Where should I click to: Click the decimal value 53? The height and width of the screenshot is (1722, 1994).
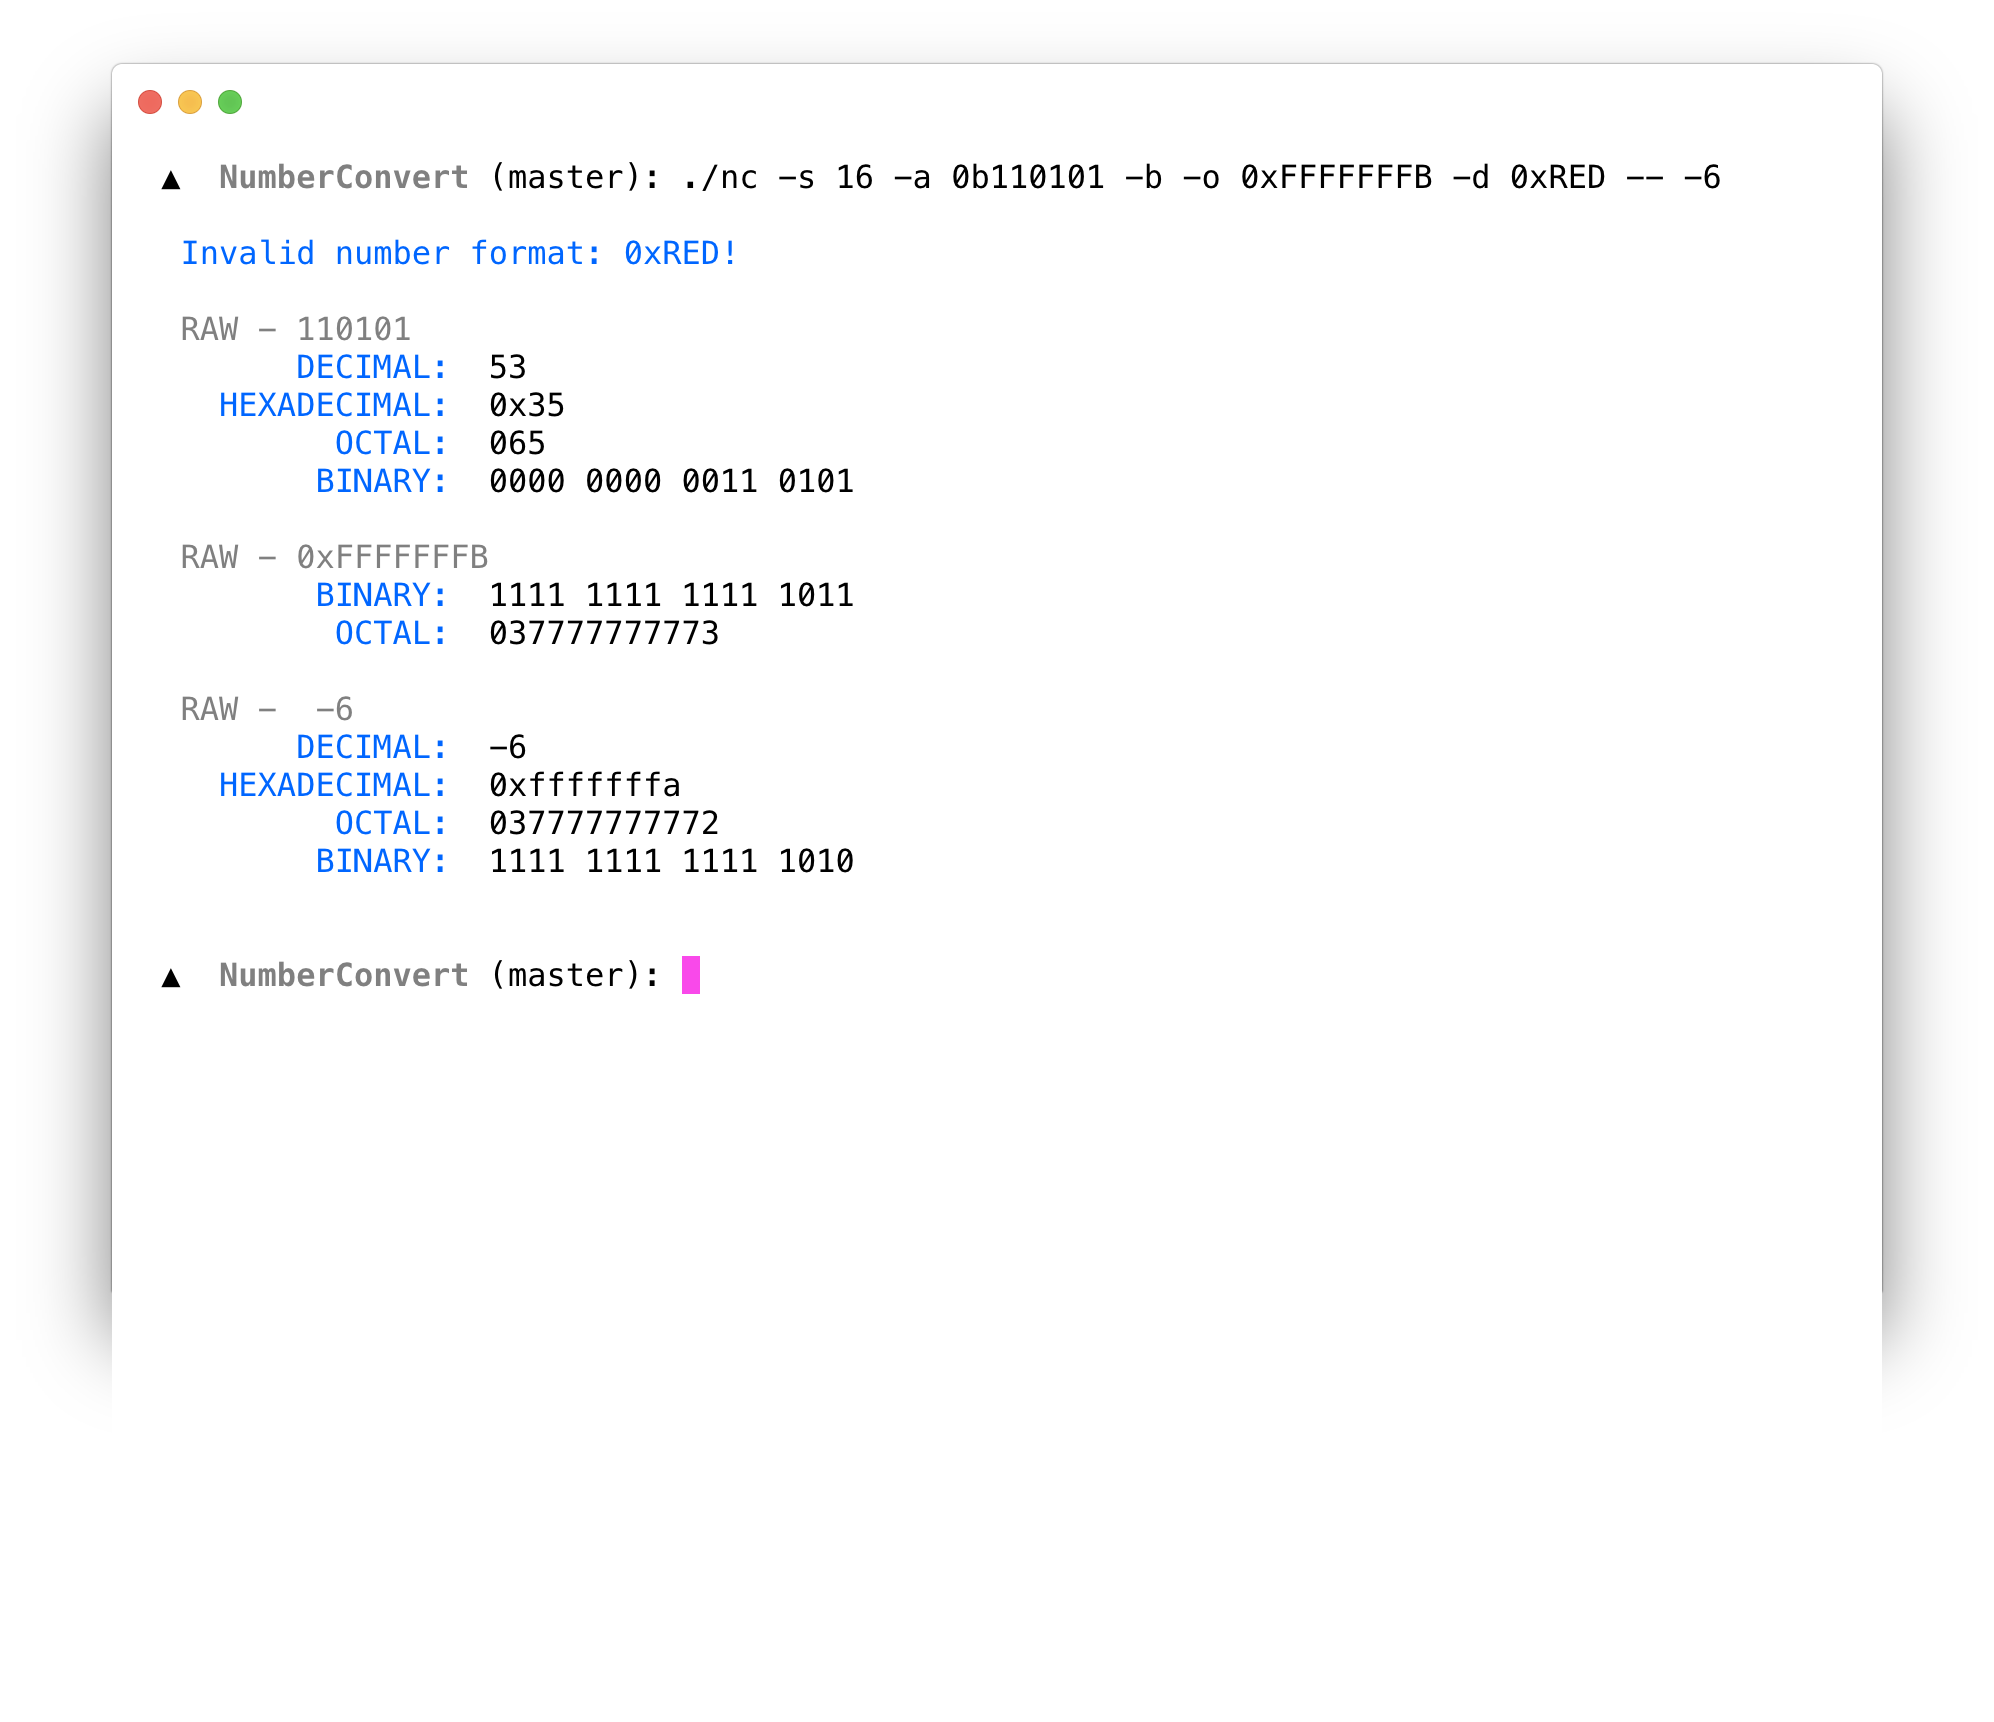(507, 368)
